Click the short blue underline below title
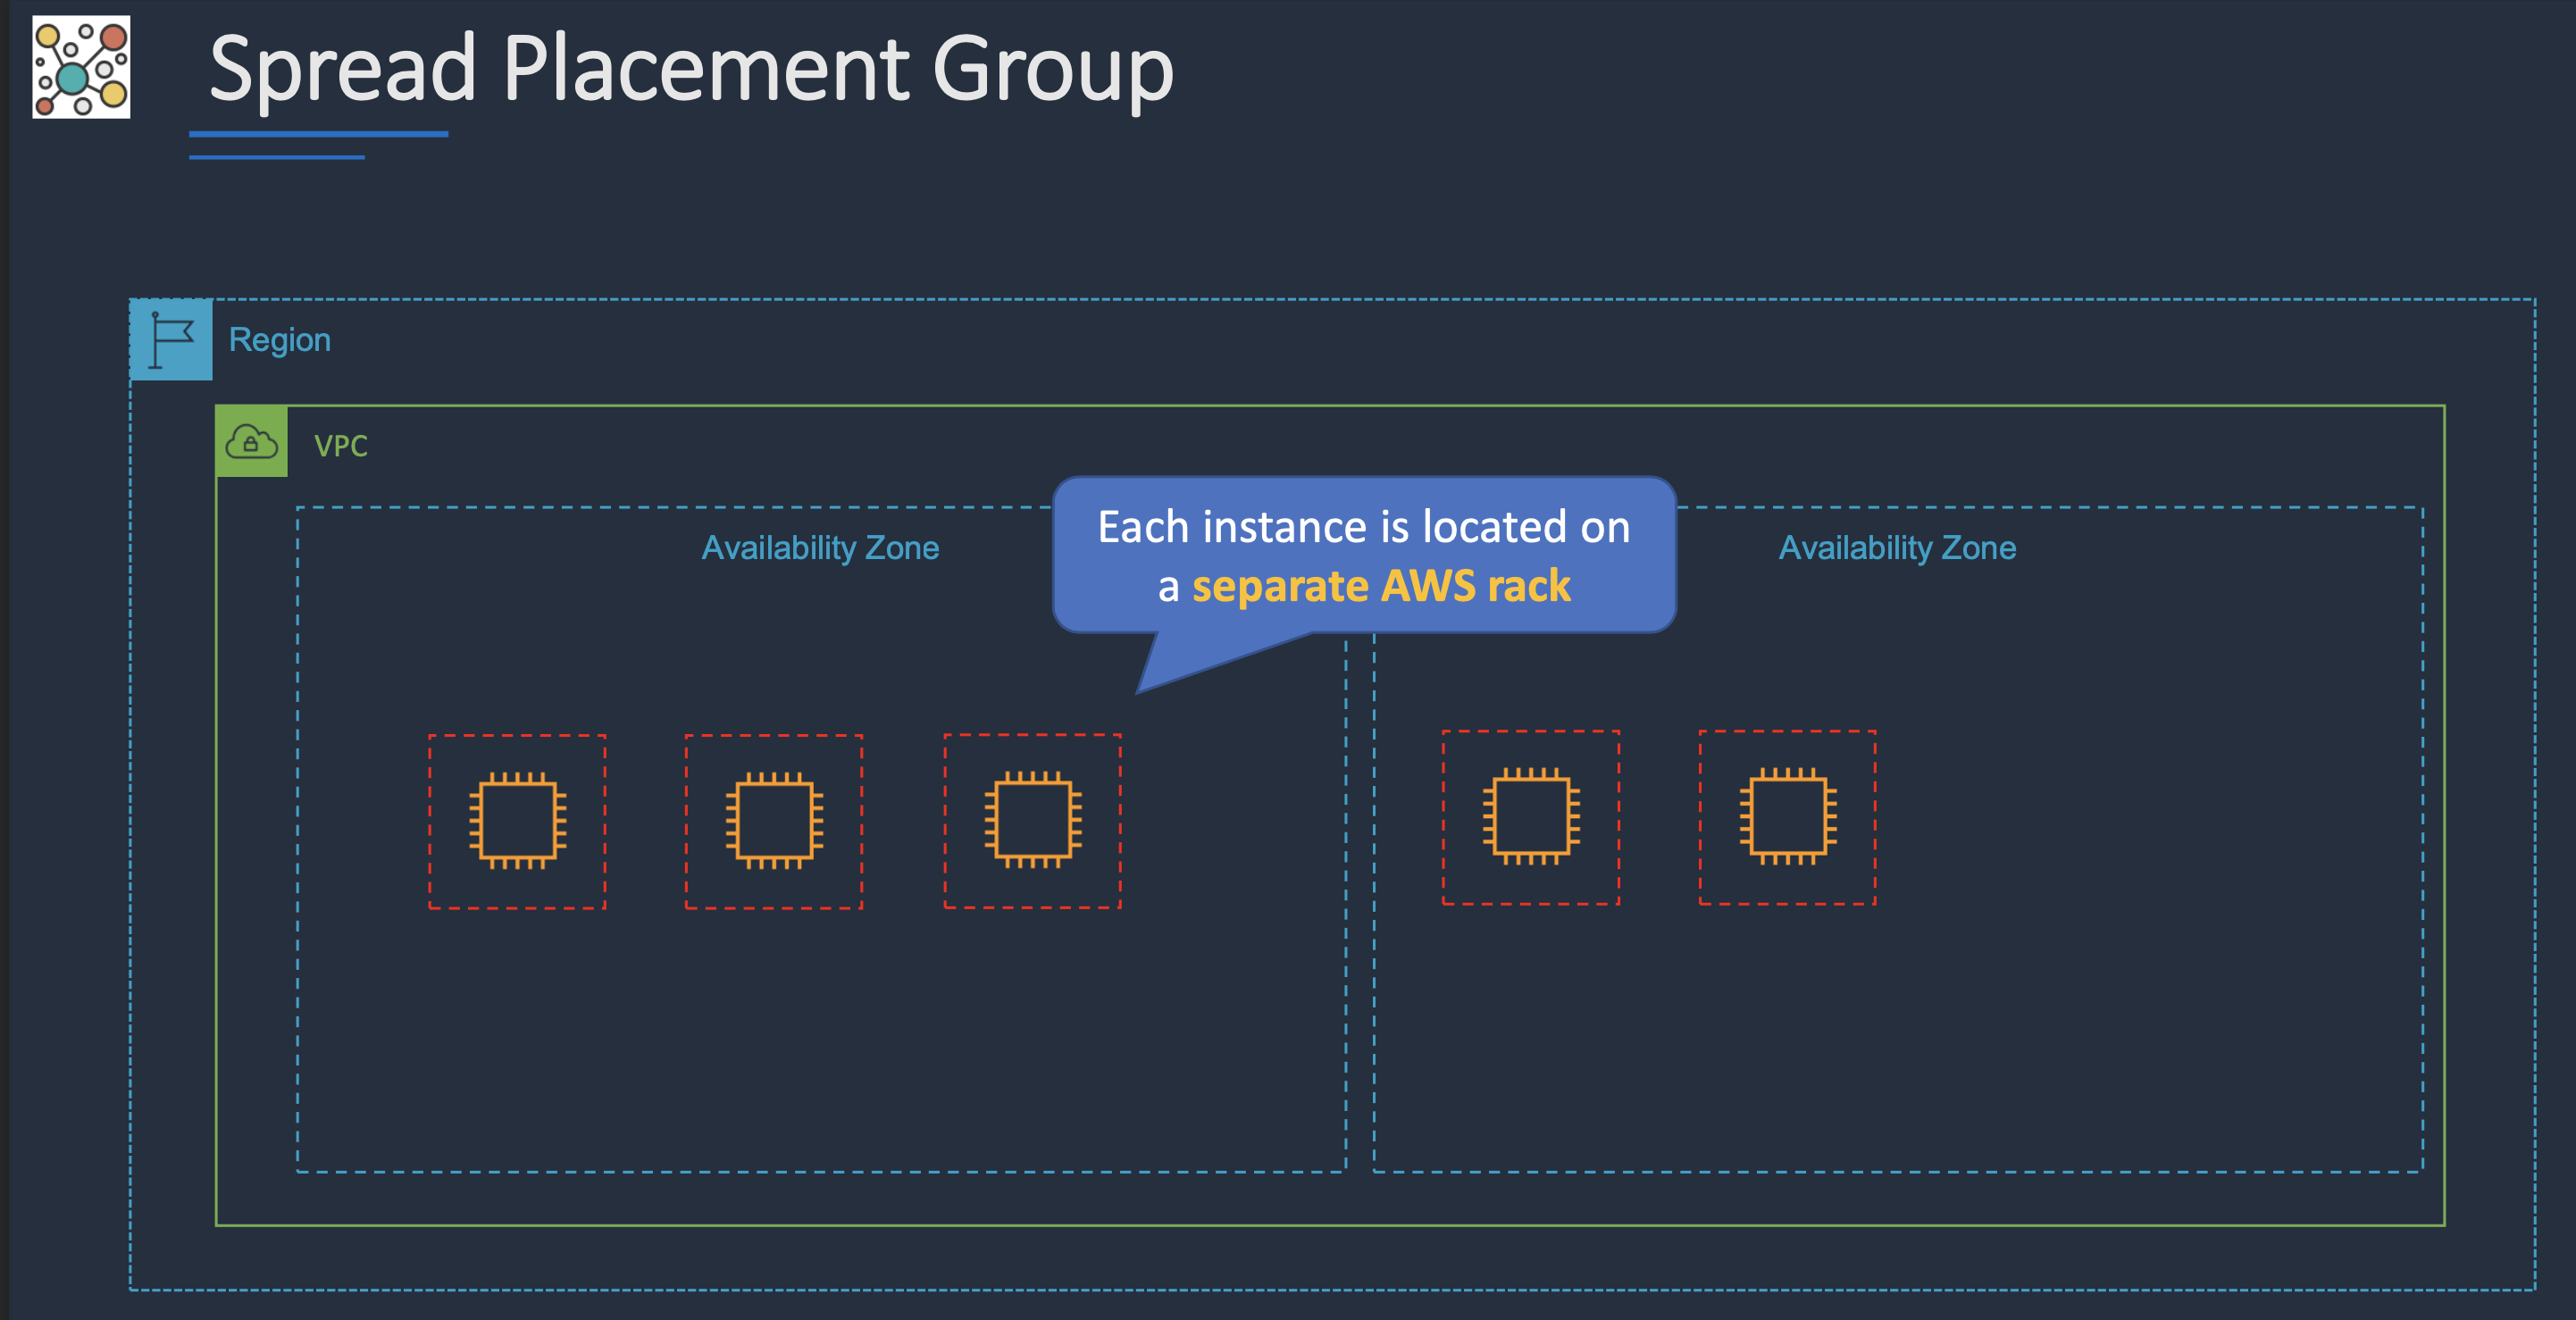This screenshot has height=1320, width=2576. (x=276, y=157)
